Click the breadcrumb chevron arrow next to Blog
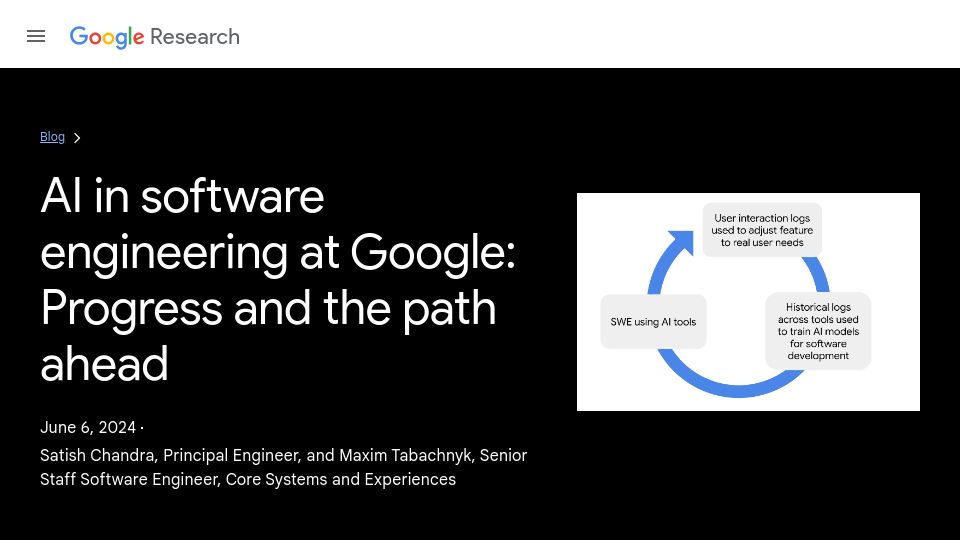 coord(77,138)
